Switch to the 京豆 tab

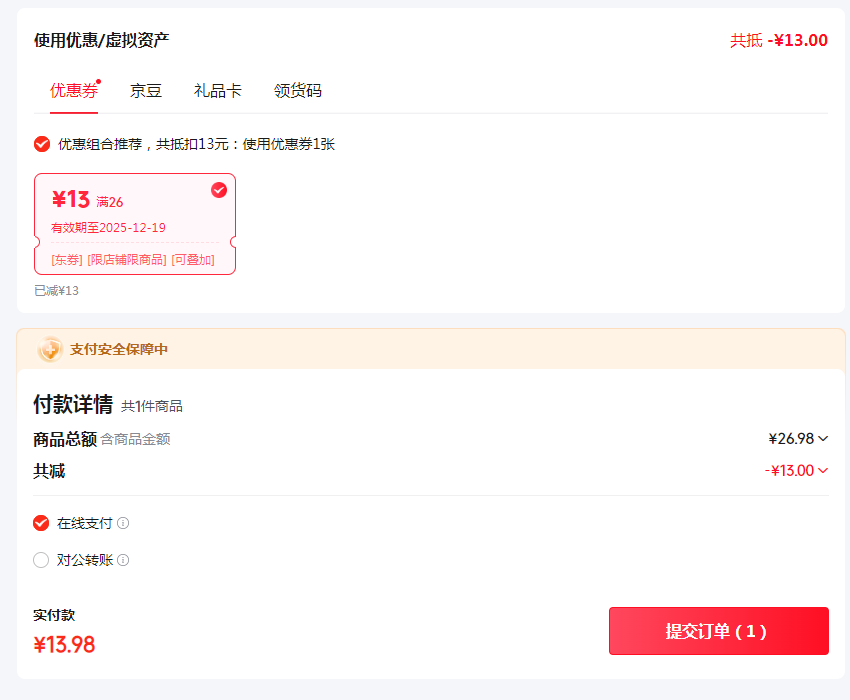tap(146, 91)
